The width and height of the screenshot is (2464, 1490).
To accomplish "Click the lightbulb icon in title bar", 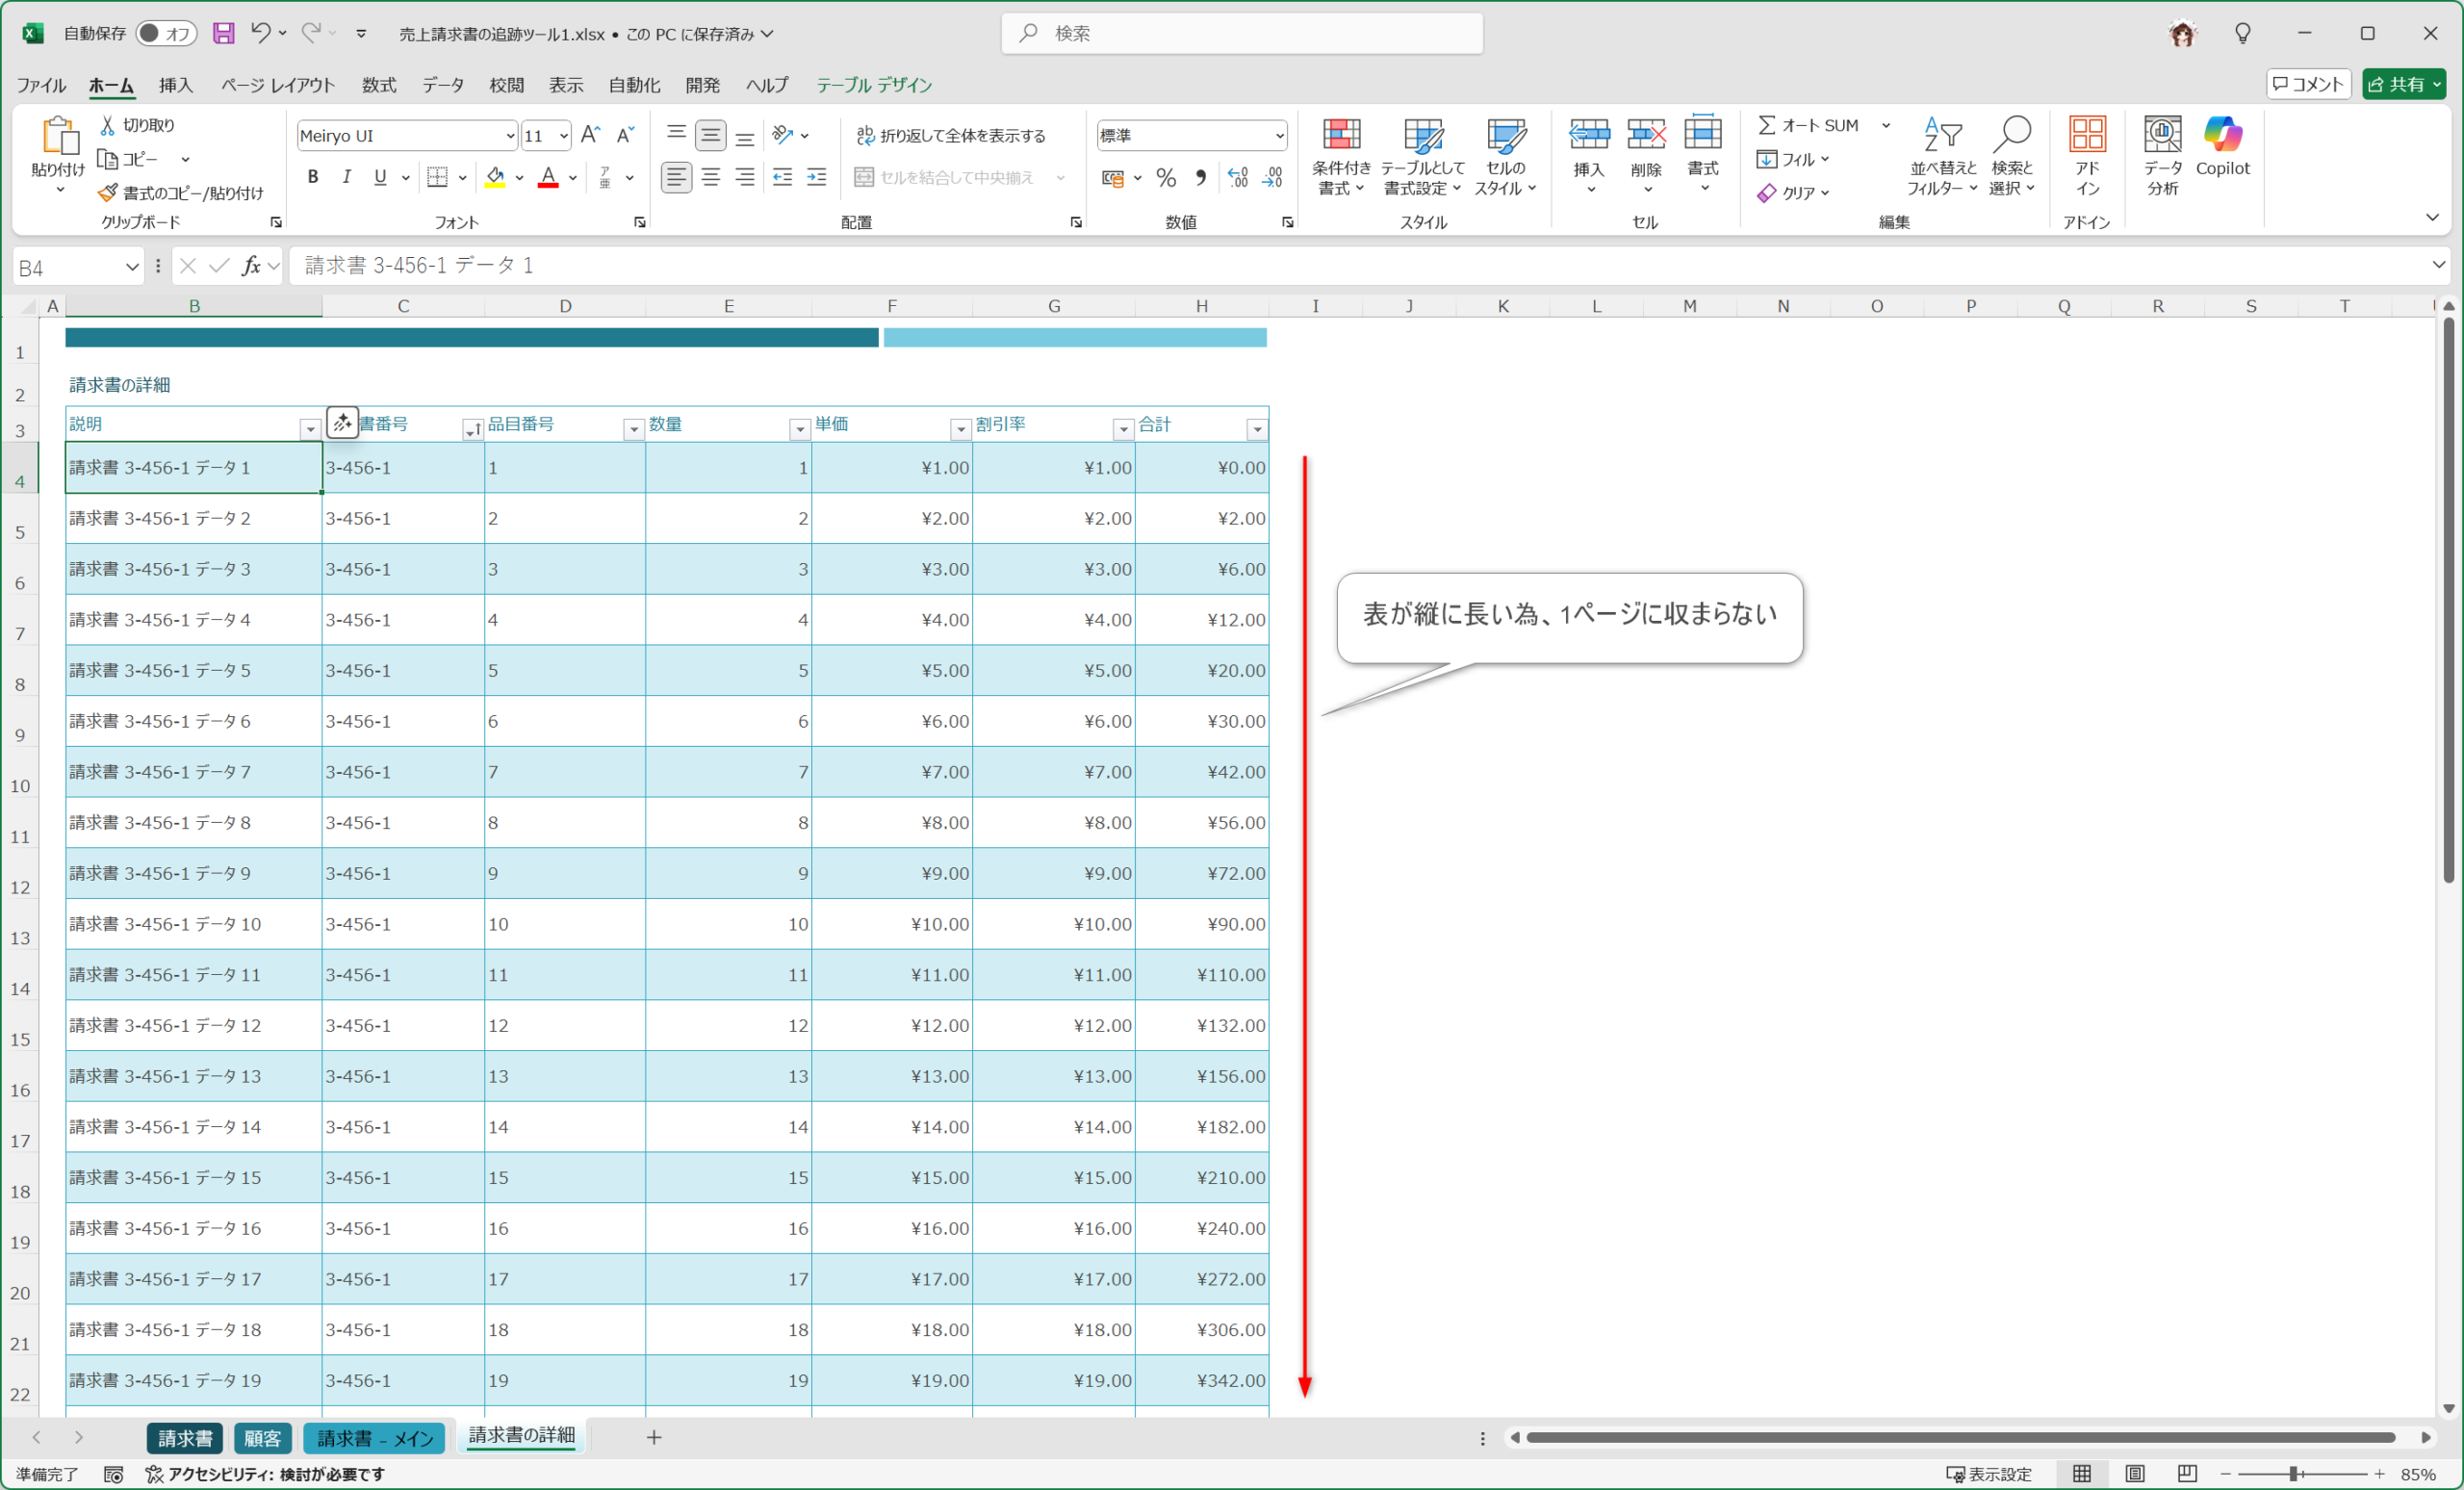I will (x=2243, y=33).
